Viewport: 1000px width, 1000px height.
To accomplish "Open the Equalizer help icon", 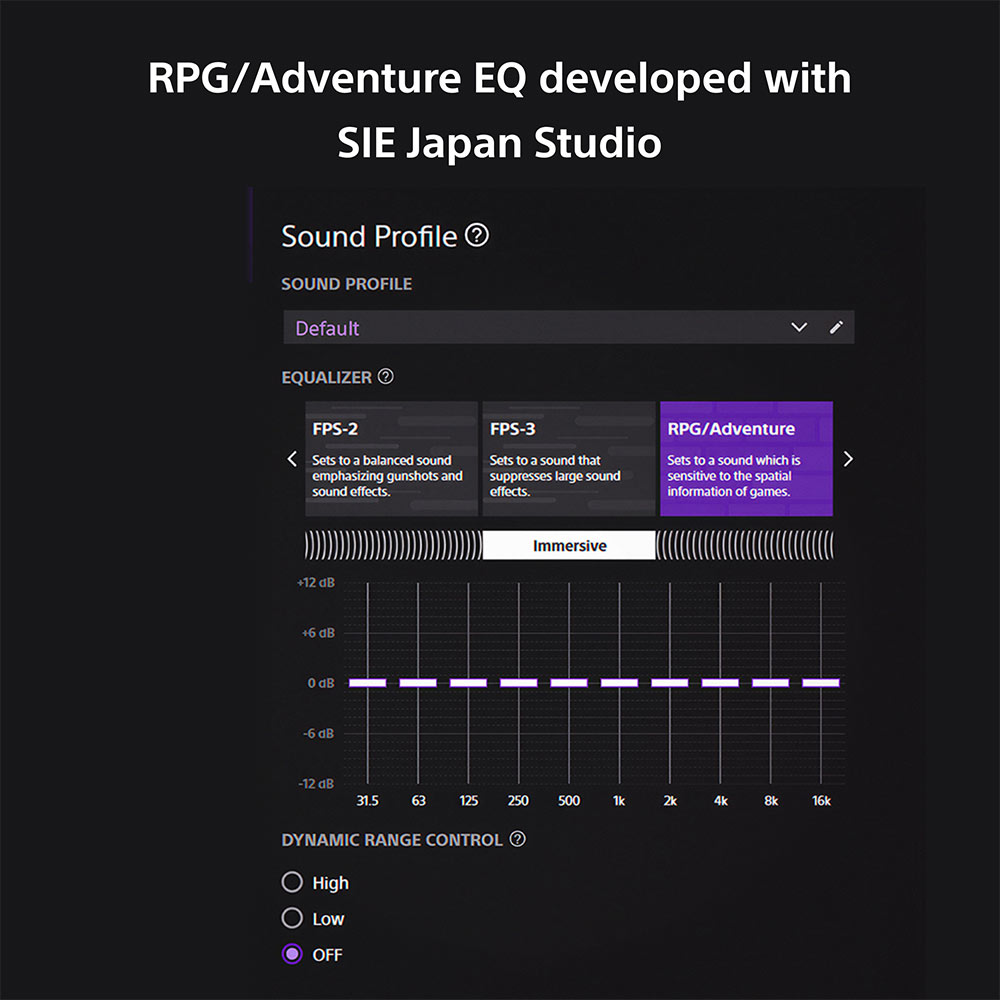I will pos(385,376).
